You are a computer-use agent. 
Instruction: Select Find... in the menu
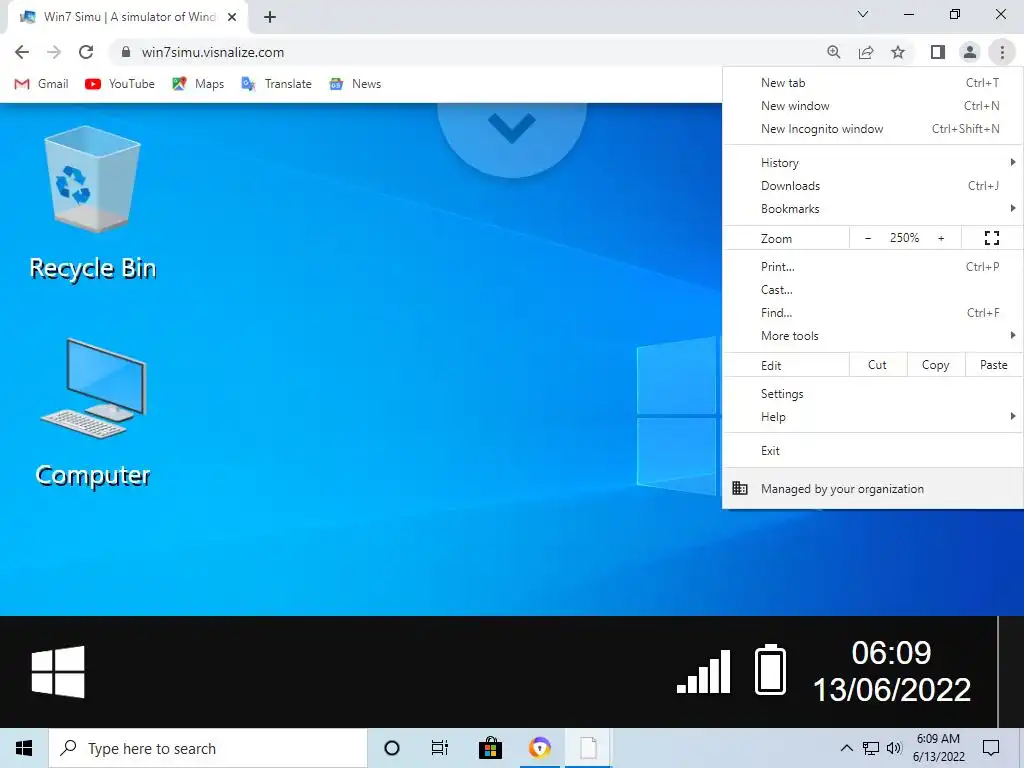tap(872, 313)
